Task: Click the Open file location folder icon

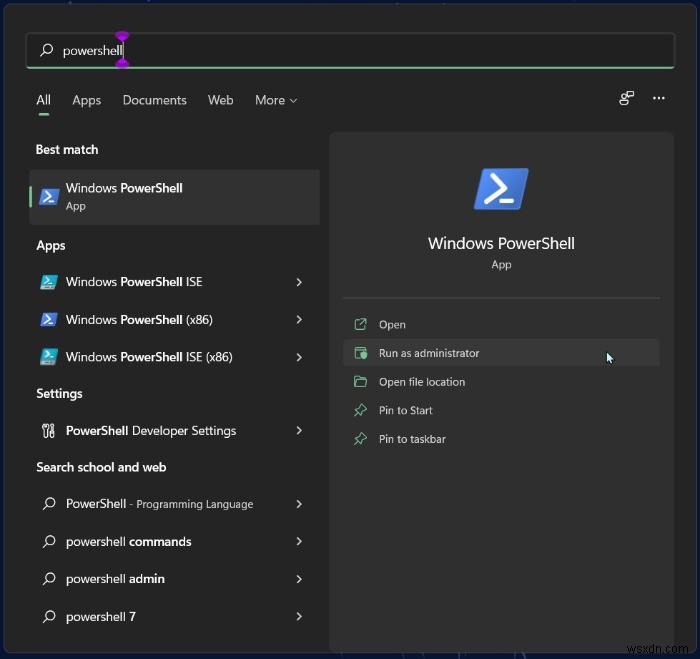Action: pos(361,382)
